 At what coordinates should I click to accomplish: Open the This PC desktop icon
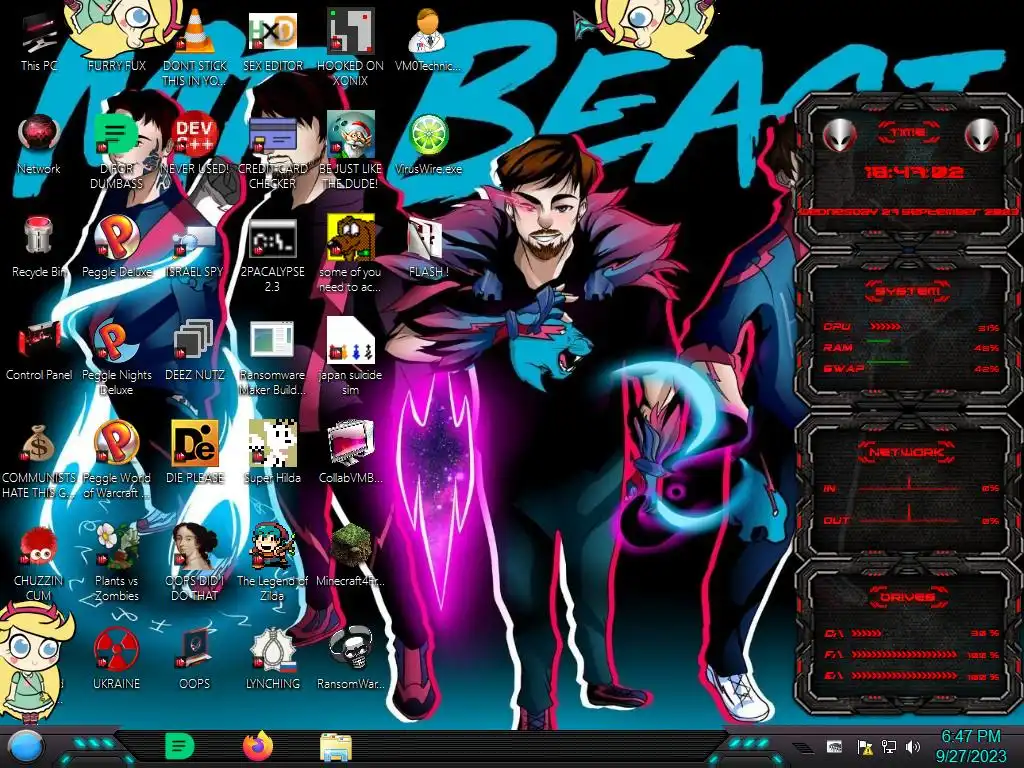[x=39, y=34]
